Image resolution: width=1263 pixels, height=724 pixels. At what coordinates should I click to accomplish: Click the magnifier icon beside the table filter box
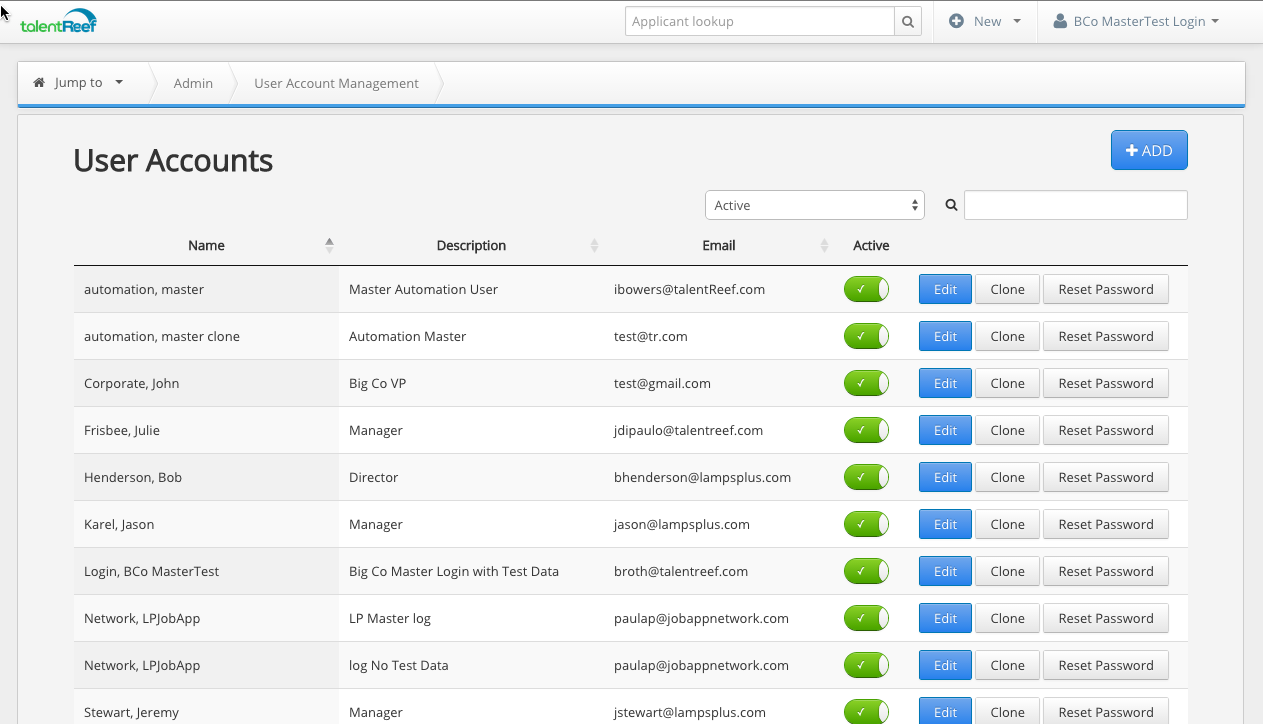pyautogui.click(x=950, y=204)
